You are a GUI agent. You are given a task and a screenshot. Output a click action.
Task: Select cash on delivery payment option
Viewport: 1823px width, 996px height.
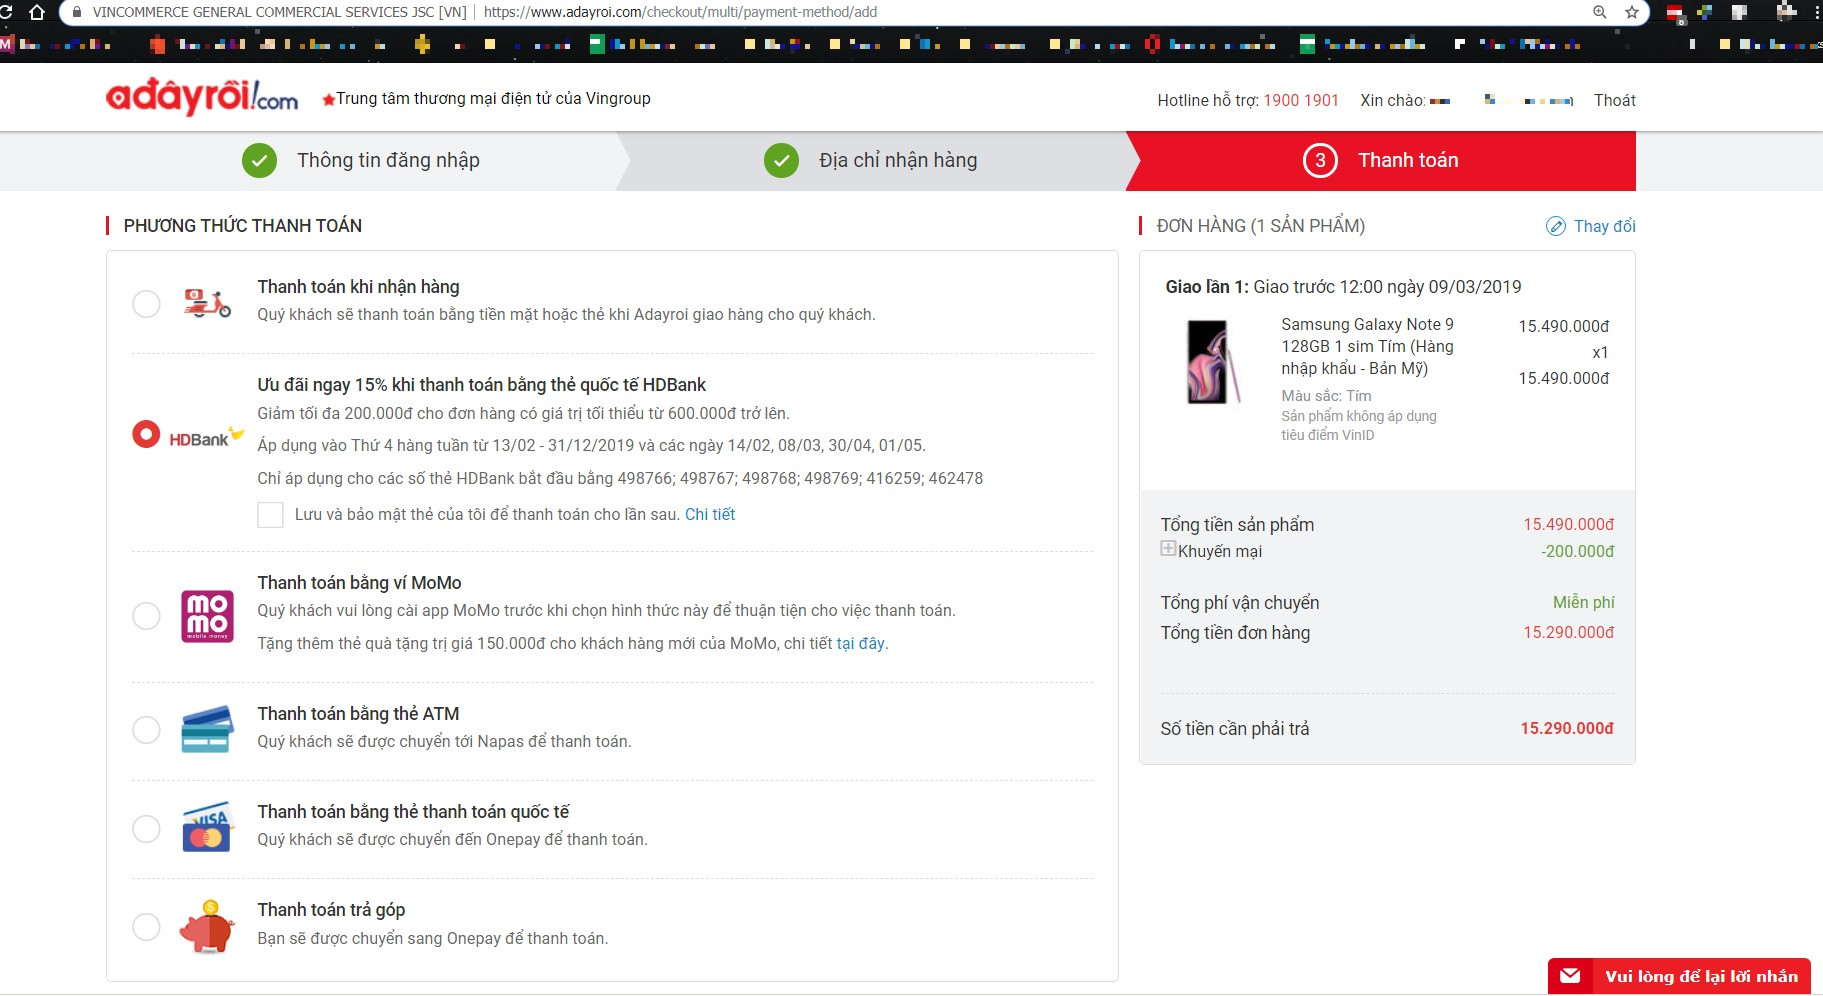146,304
